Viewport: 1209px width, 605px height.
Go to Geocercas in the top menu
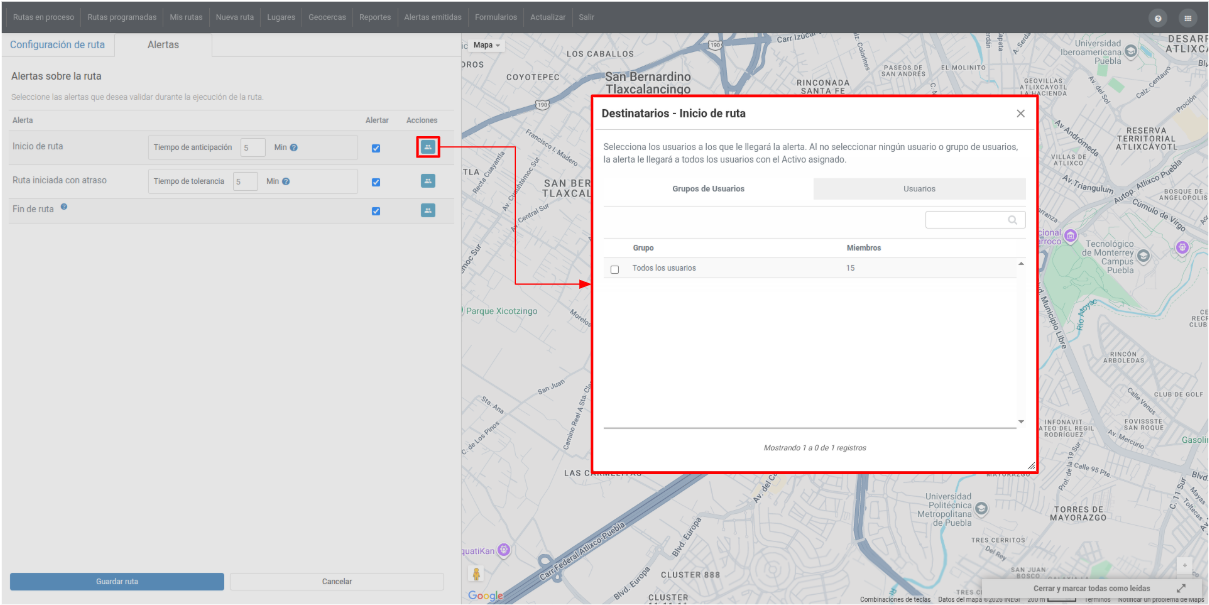tap(327, 18)
